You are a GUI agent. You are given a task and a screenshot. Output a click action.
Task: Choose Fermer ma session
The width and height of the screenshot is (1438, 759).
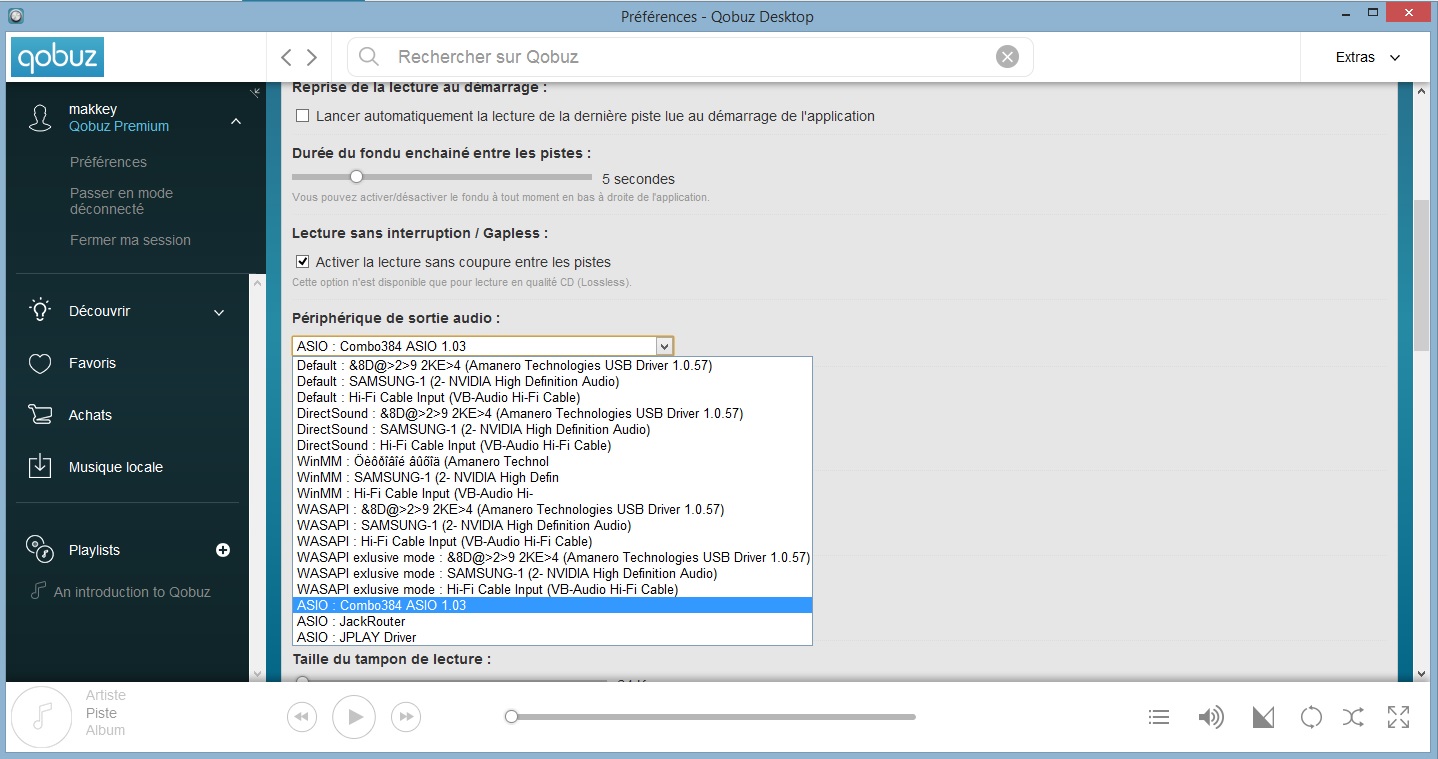click(130, 240)
